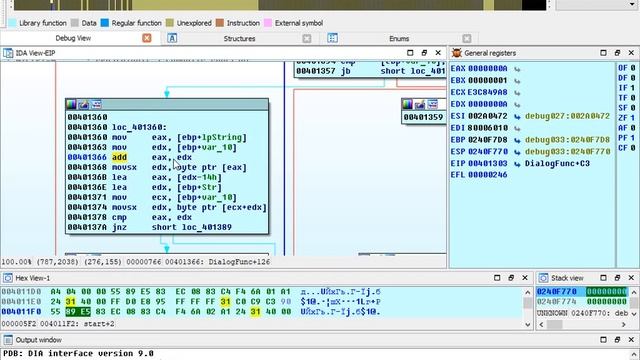This screenshot has height=360, width=640.
Task: Click External symbol legend color swatch
Action: tap(268, 23)
